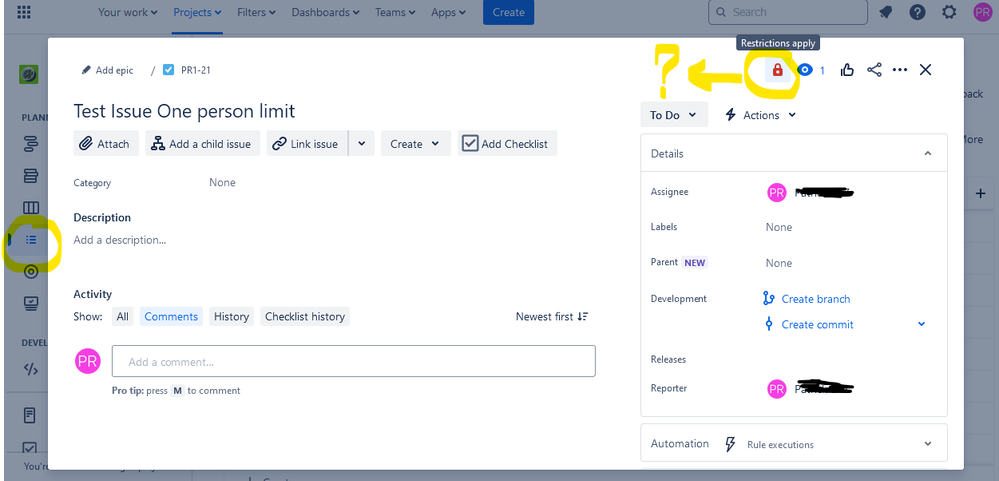
Task: Open the Create dropdown in the issue
Action: [x=415, y=143]
